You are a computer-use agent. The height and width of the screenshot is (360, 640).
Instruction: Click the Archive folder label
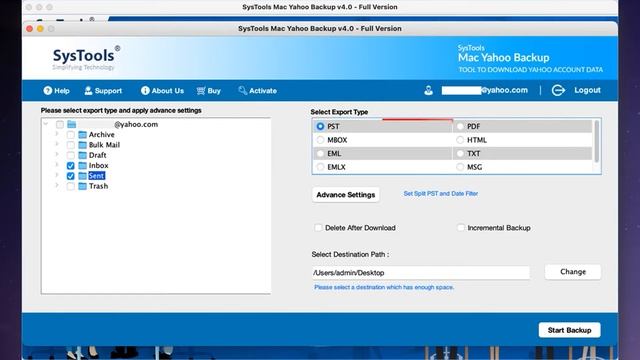coord(102,135)
